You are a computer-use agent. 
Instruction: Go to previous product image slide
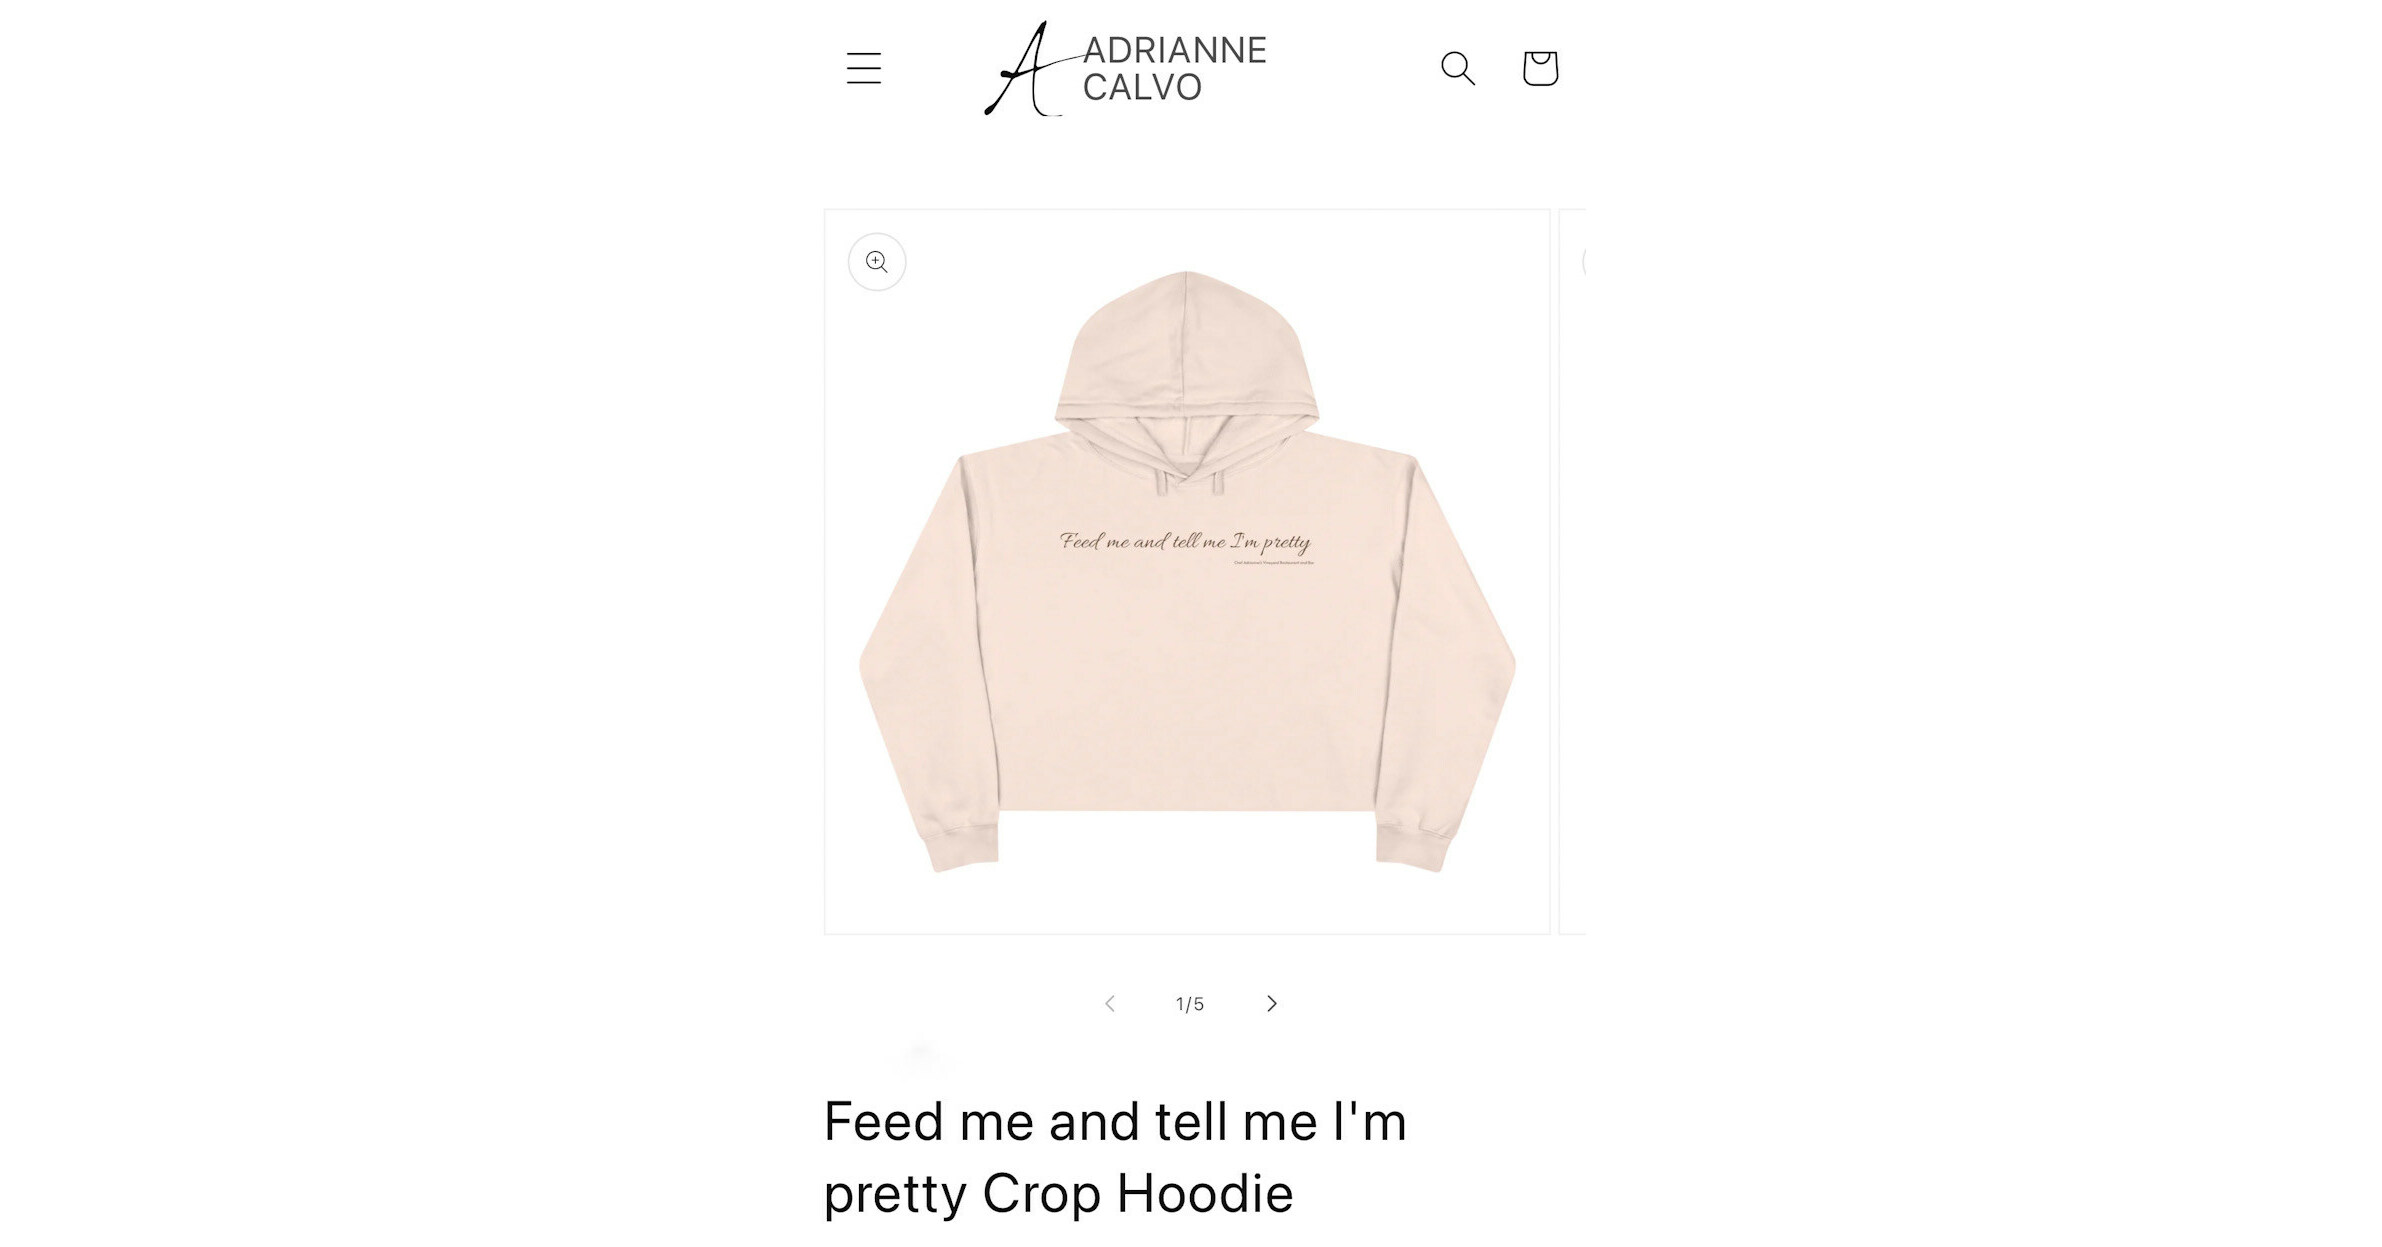1109,1003
